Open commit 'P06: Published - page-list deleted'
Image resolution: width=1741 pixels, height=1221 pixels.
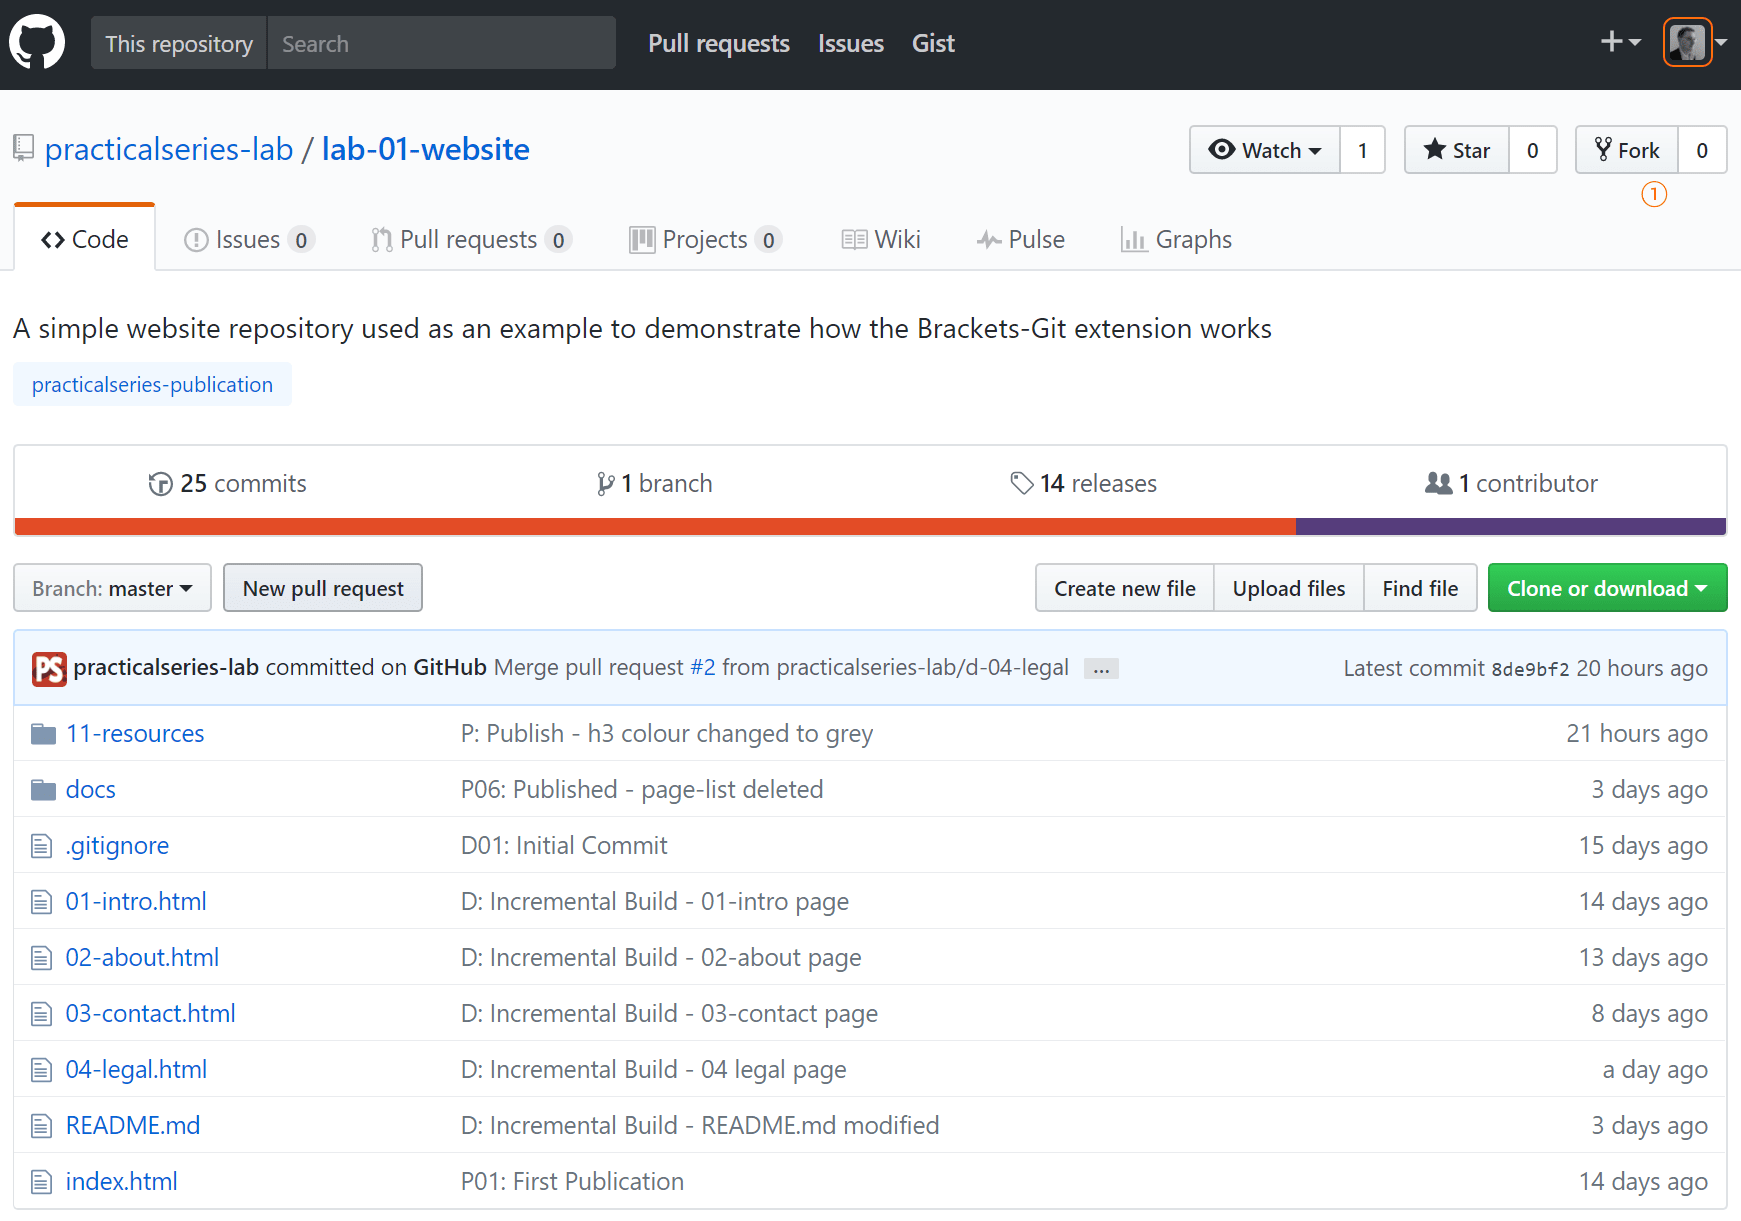pyautogui.click(x=642, y=790)
